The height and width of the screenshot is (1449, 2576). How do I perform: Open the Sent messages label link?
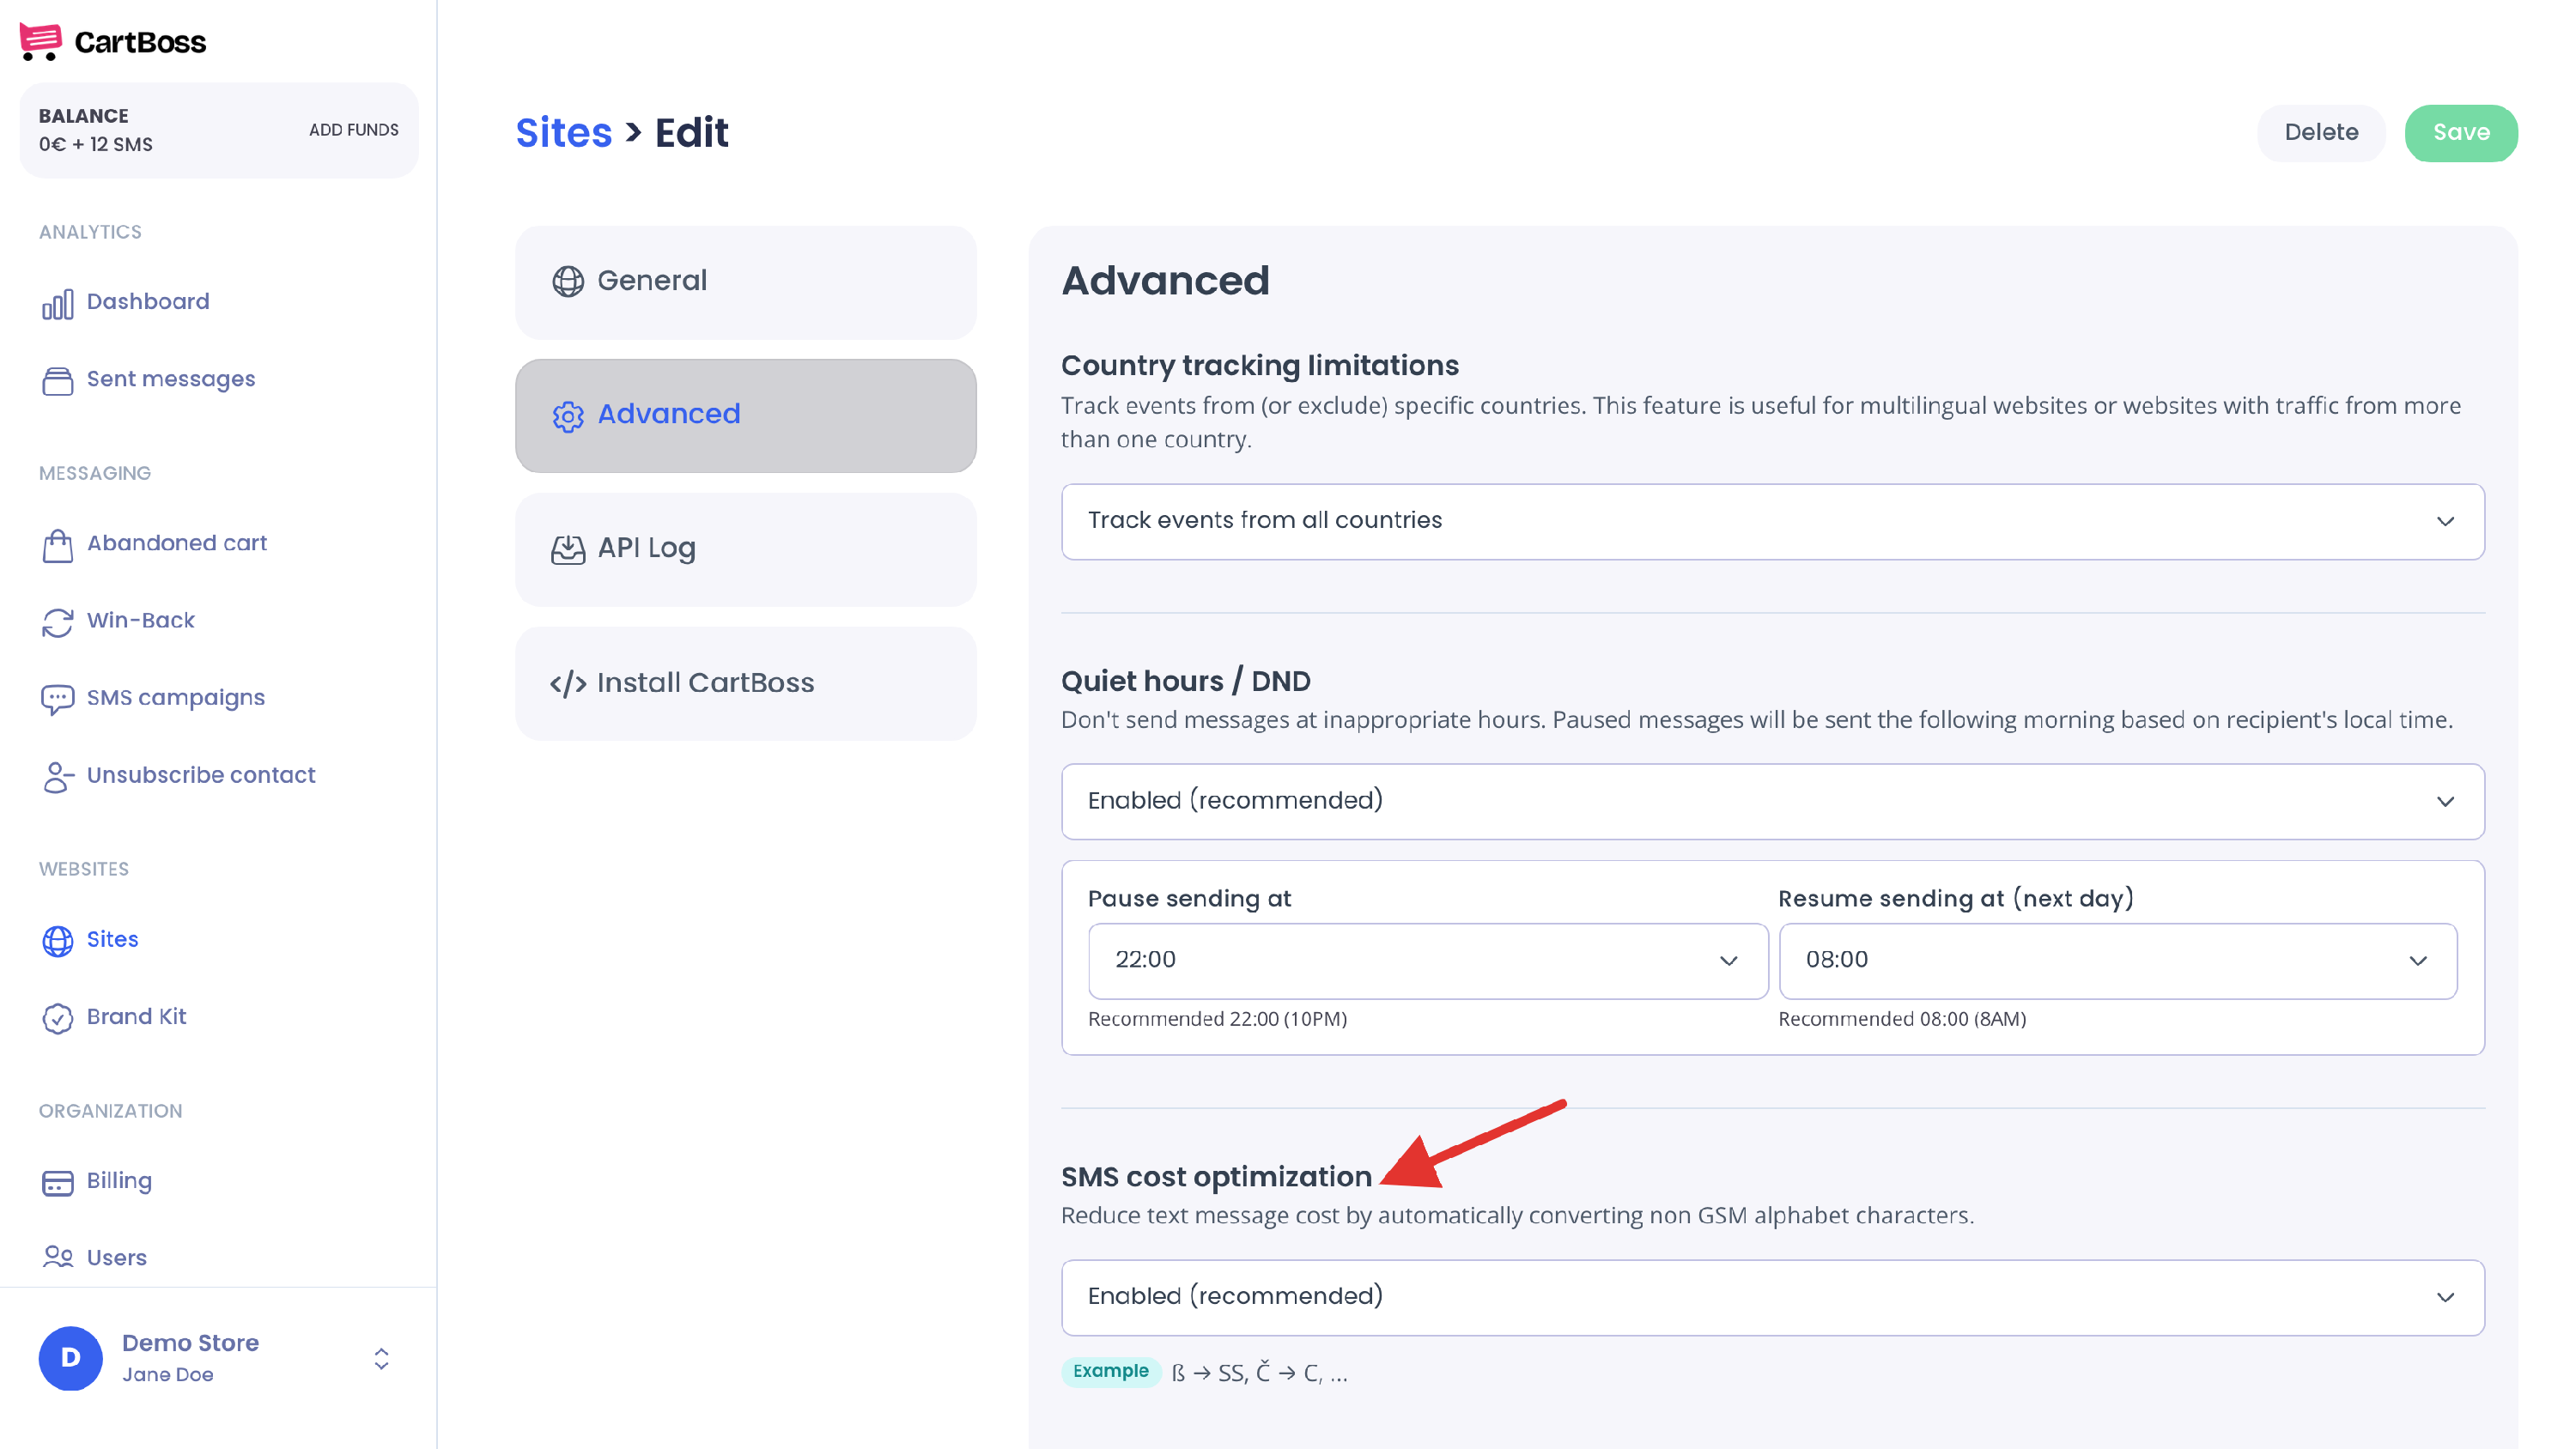pyautogui.click(x=171, y=379)
